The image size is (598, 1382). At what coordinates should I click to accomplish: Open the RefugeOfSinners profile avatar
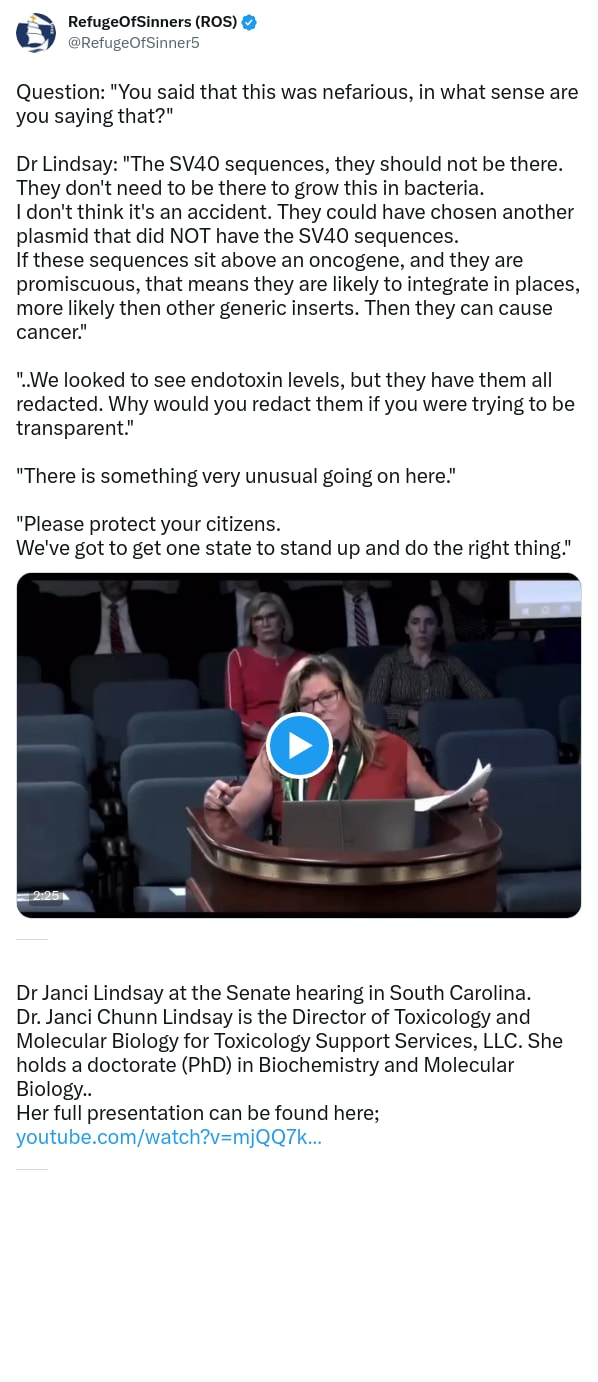click(x=35, y=32)
